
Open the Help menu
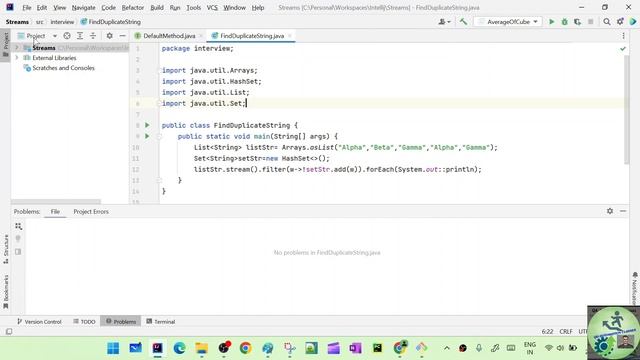click(x=258, y=8)
